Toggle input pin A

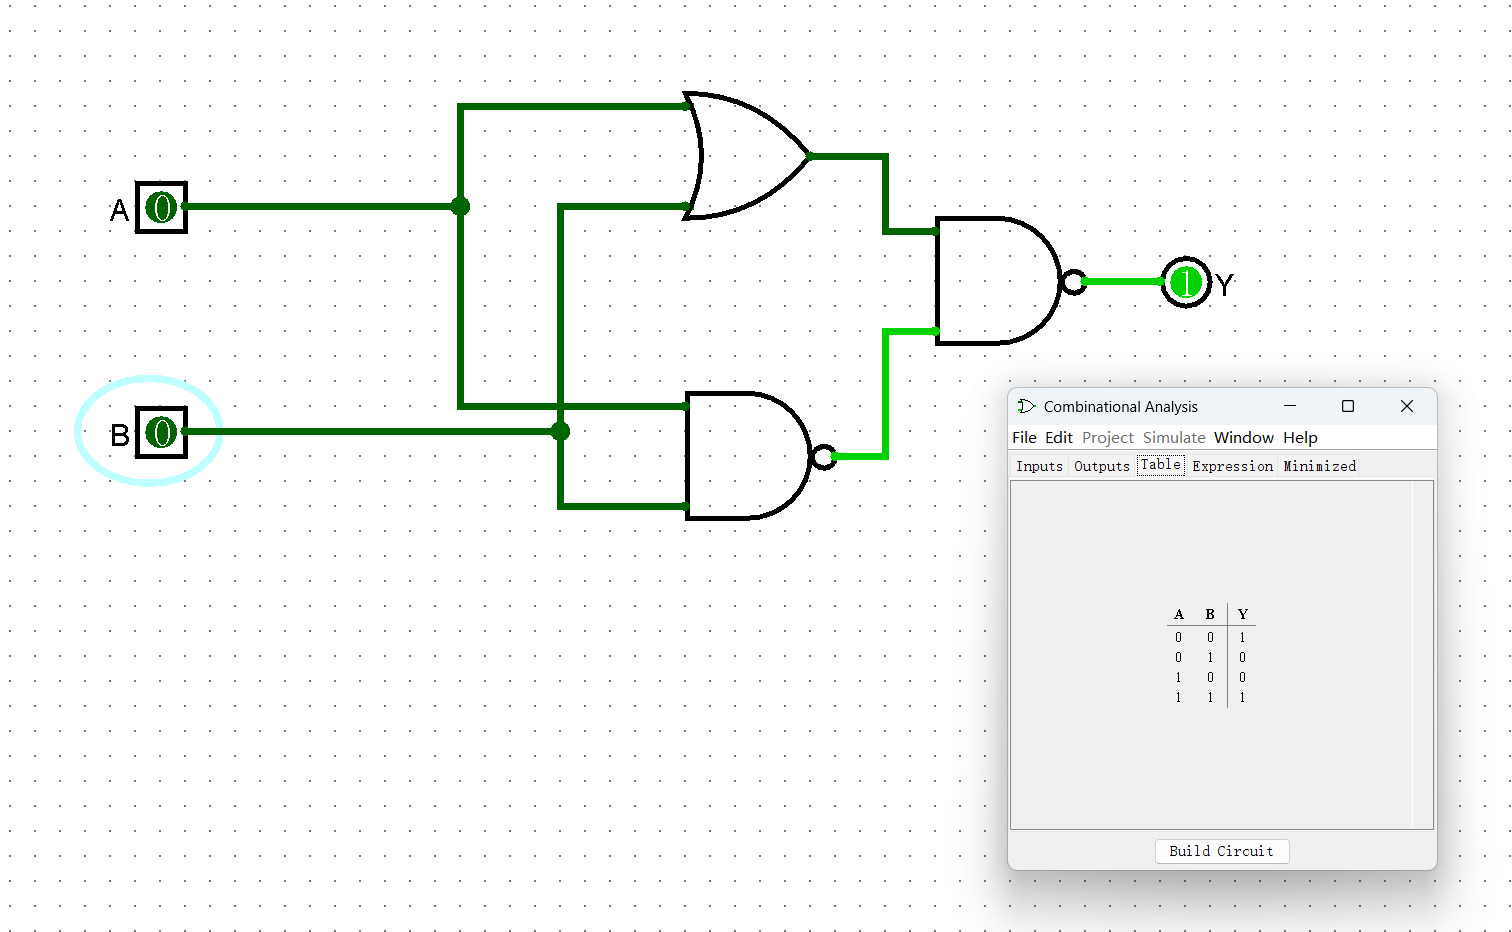click(161, 207)
